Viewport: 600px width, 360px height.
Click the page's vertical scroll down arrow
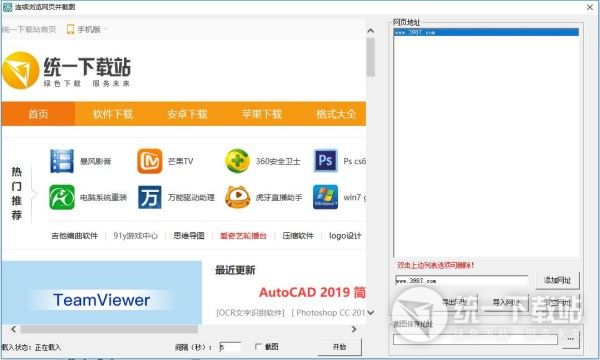coord(370,313)
